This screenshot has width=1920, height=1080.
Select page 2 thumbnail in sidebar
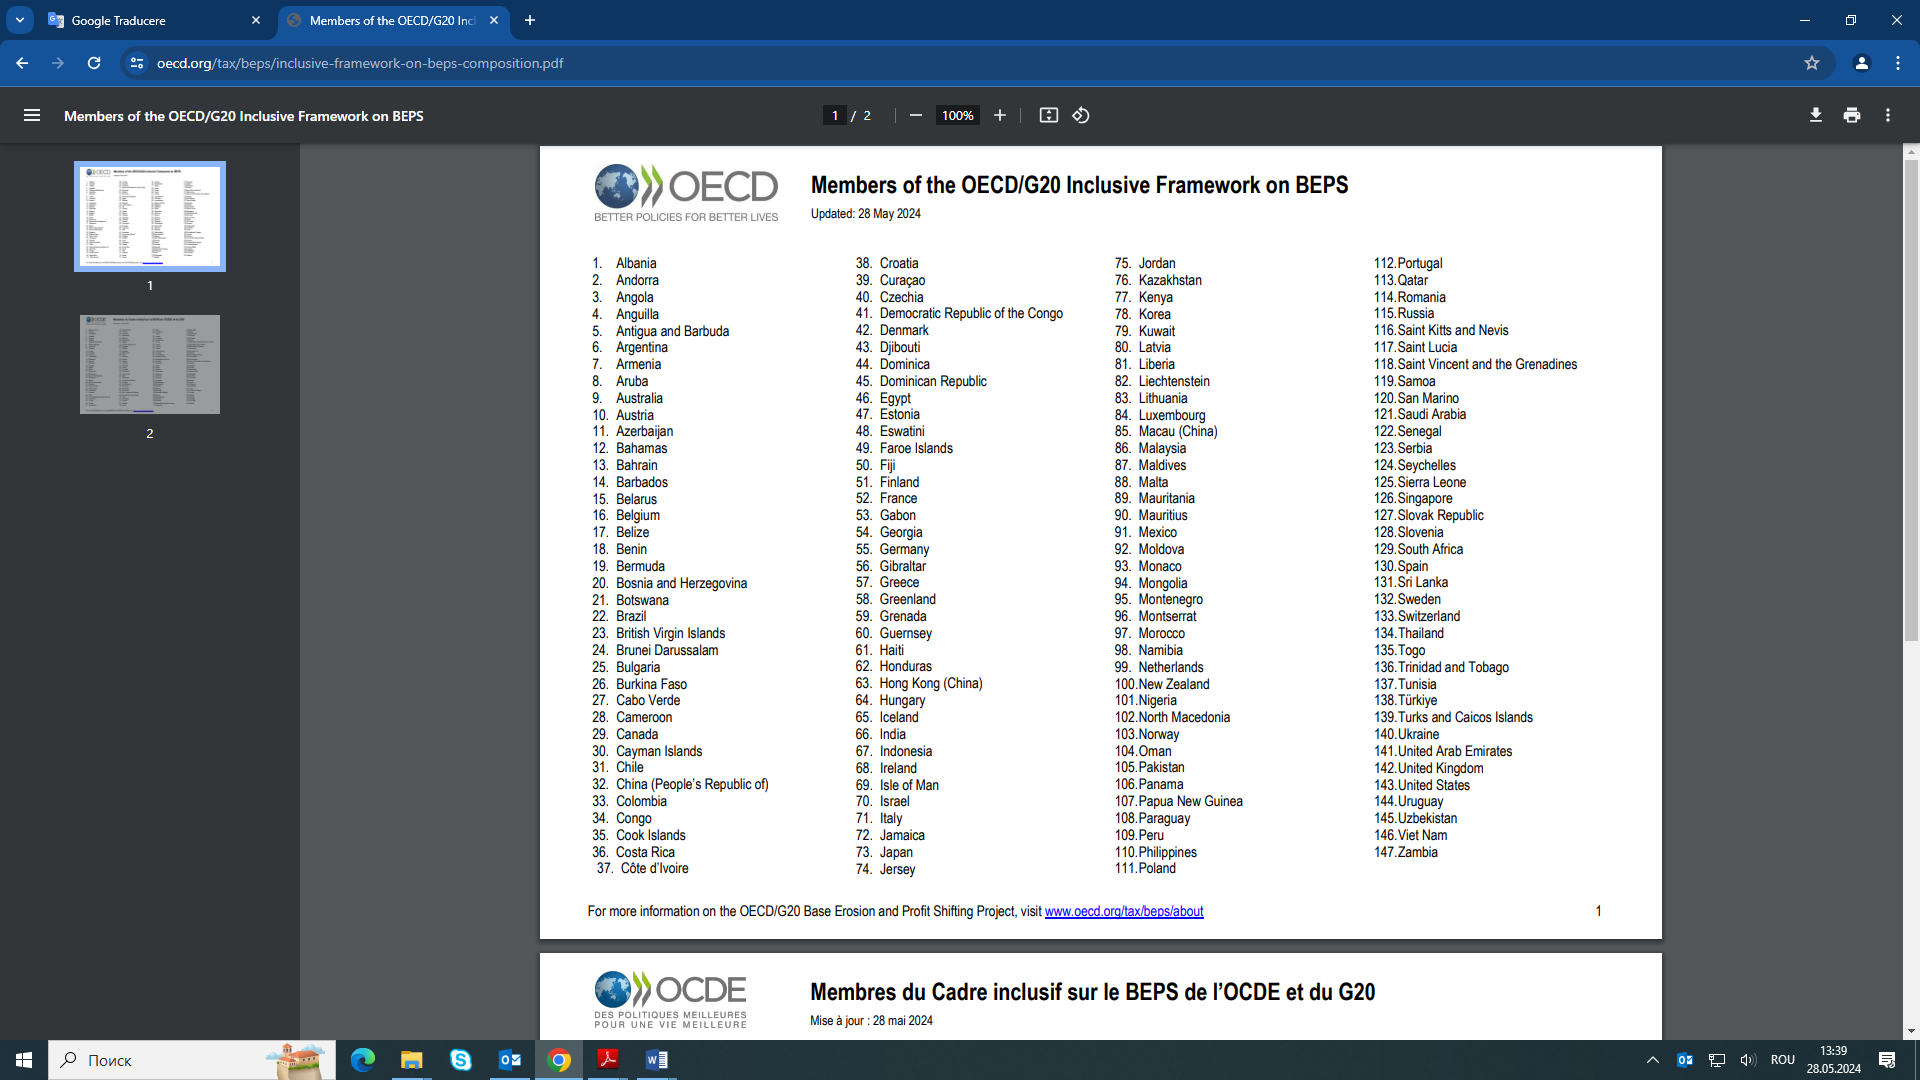pyautogui.click(x=150, y=364)
